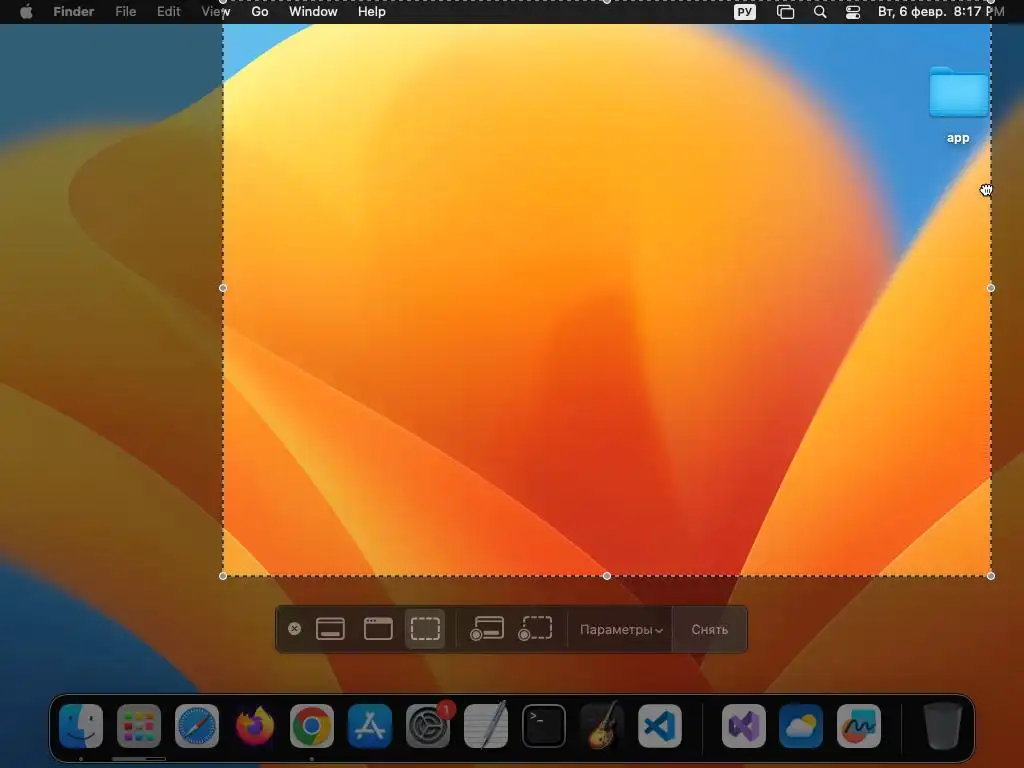Image resolution: width=1024 pixels, height=768 pixels.
Task: Select Record Selected Portion mode
Action: click(536, 629)
